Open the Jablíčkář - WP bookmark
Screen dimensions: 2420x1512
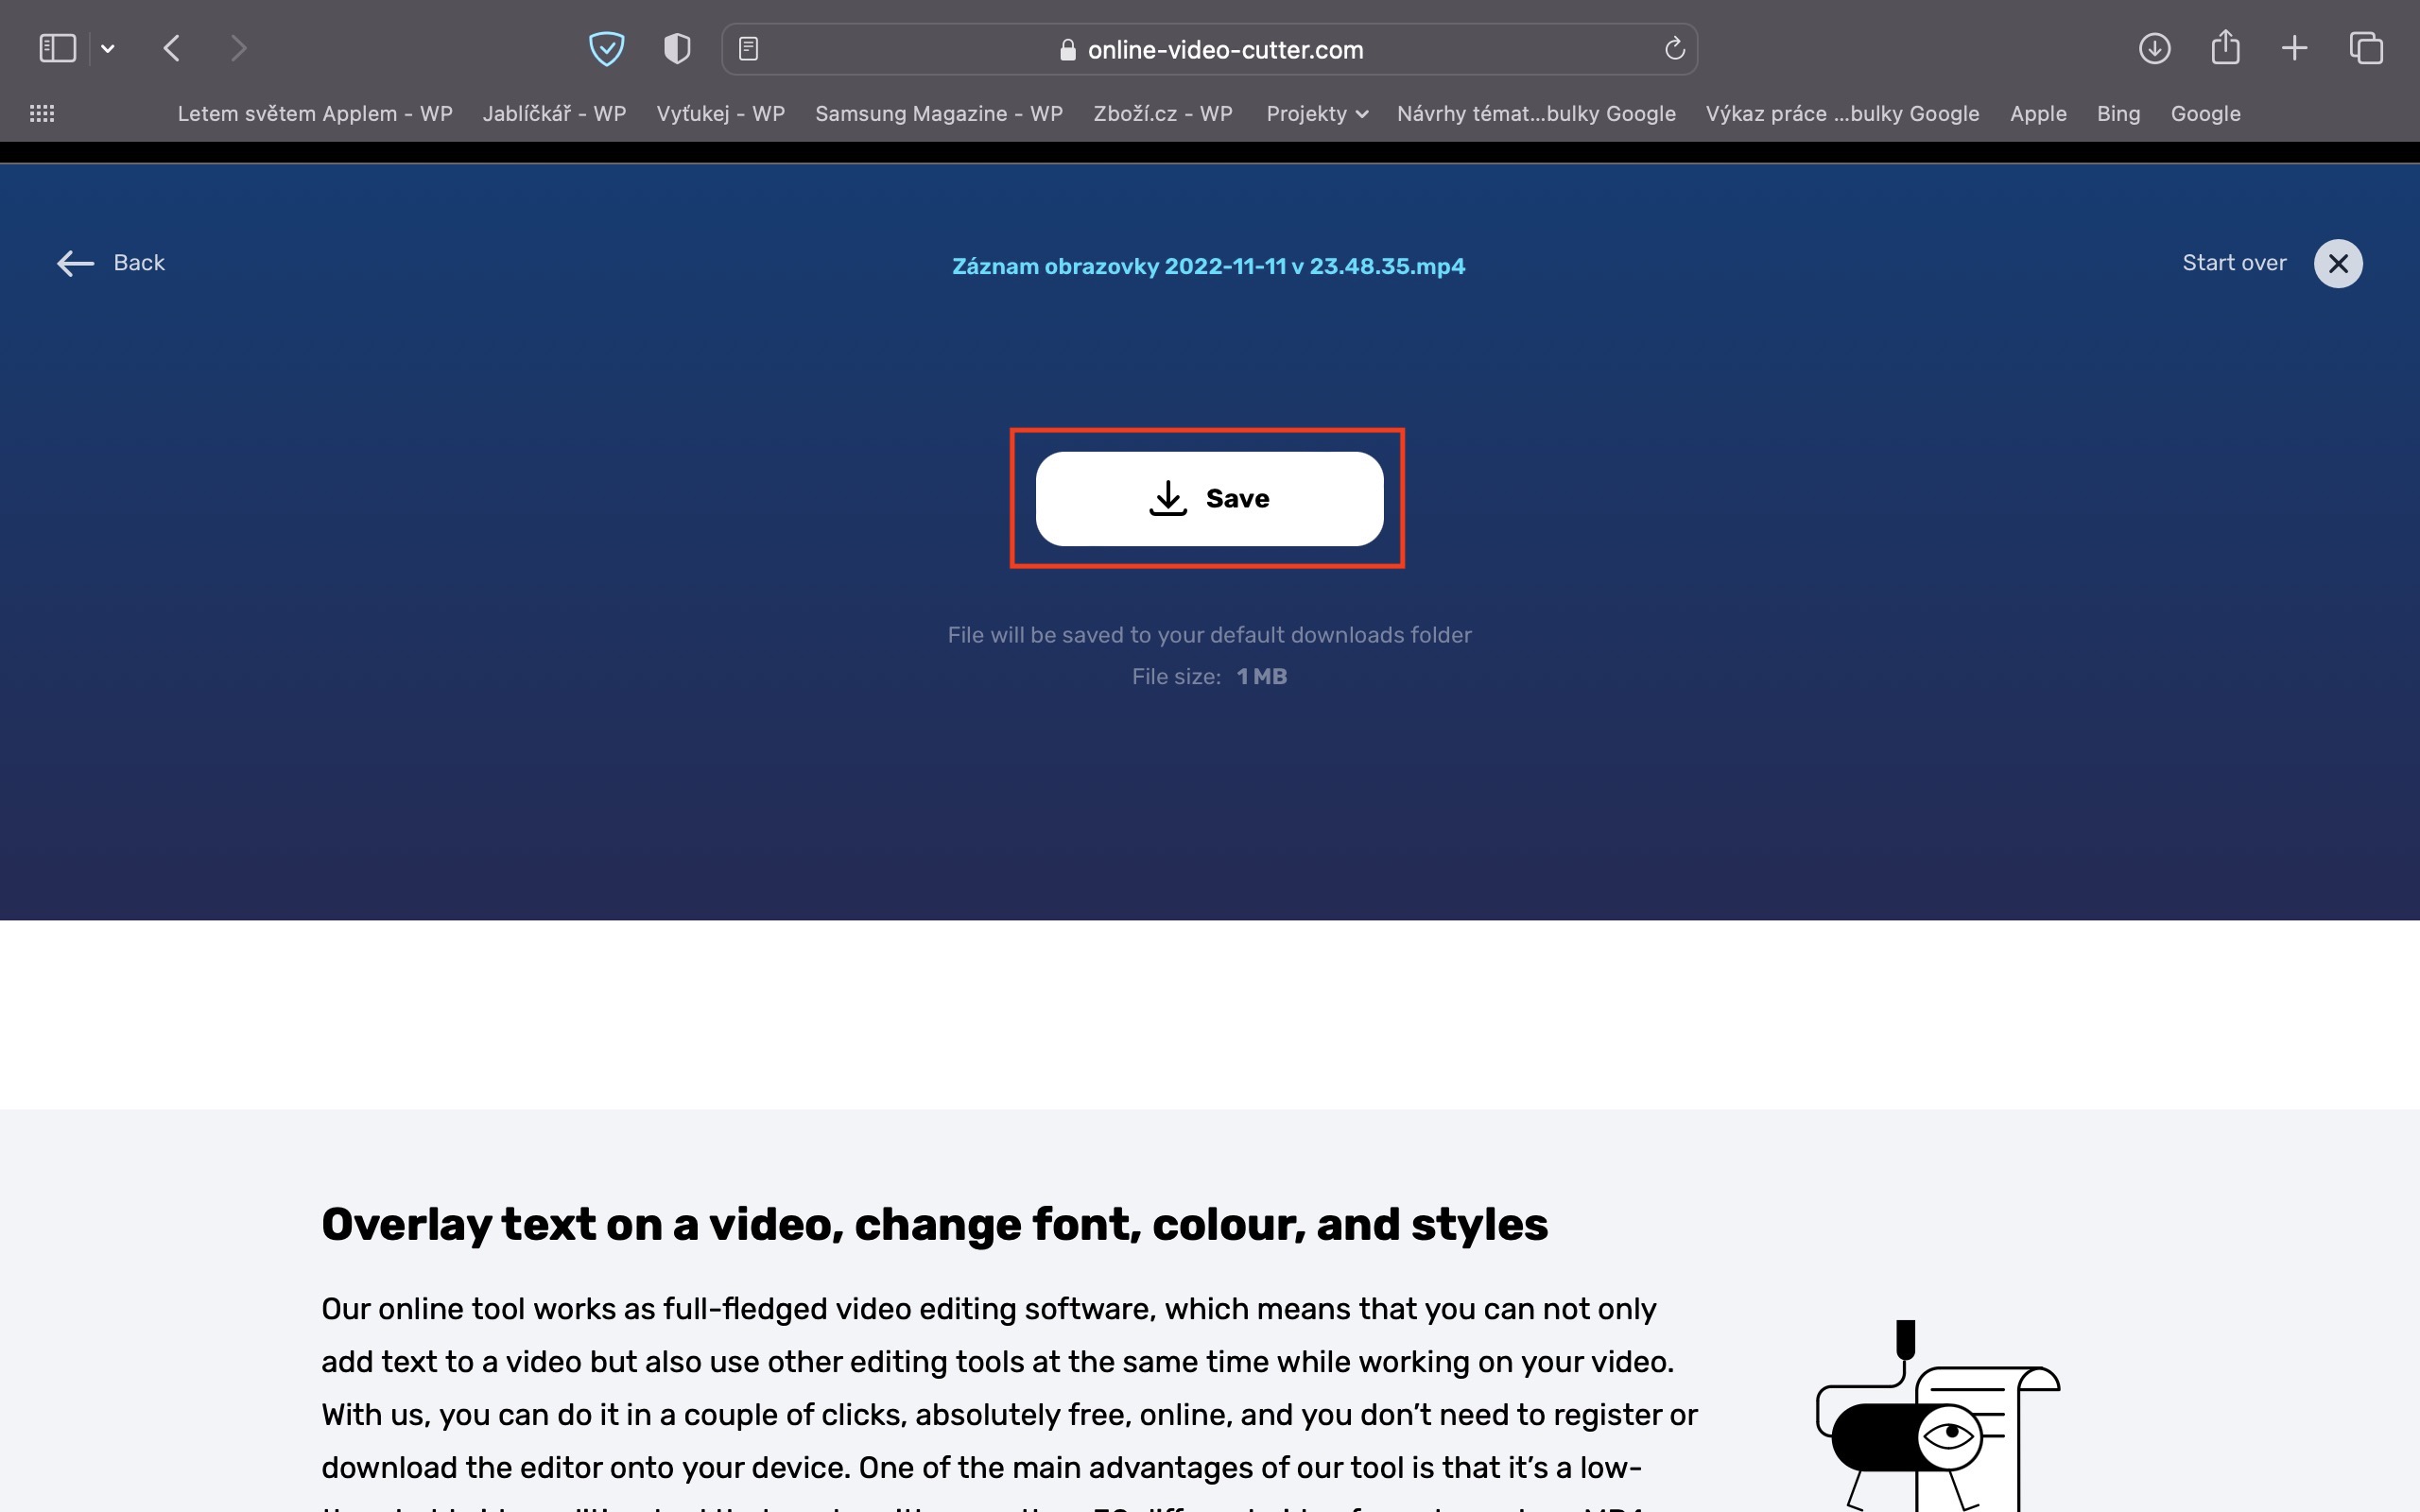(554, 114)
